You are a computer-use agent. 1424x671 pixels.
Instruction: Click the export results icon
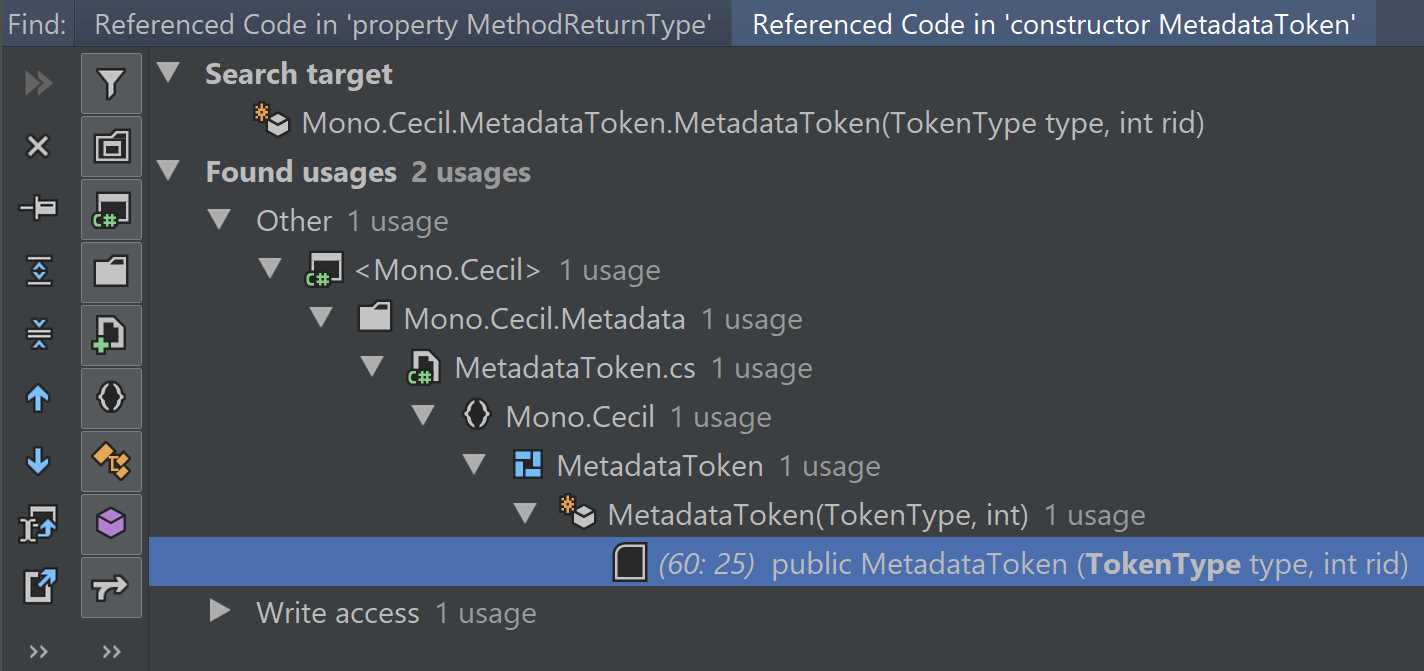click(x=38, y=586)
